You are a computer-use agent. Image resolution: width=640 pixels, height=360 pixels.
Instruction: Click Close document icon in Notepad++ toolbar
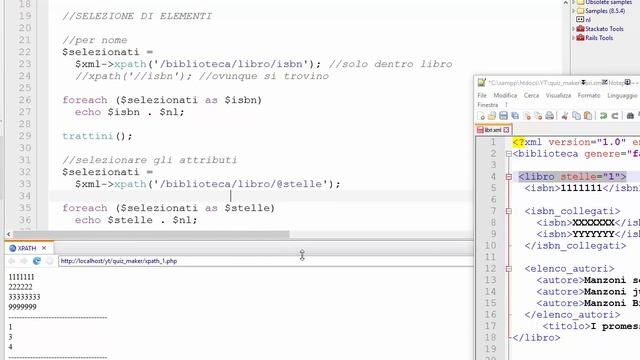coord(527,116)
